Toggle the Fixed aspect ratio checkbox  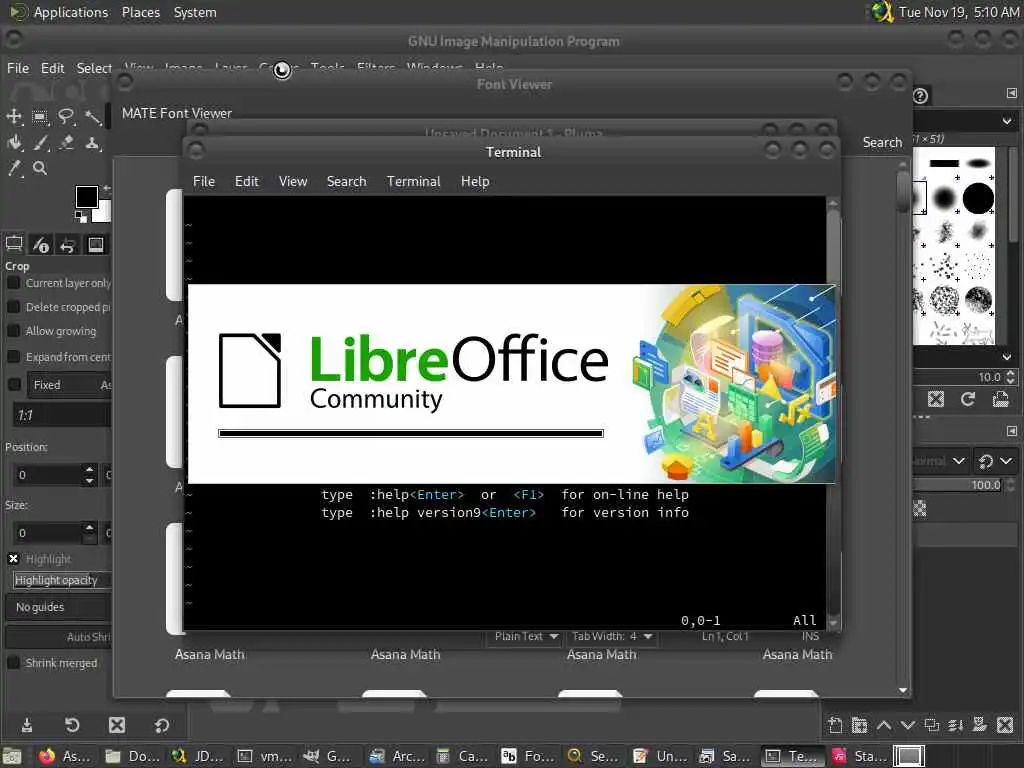coord(13,385)
